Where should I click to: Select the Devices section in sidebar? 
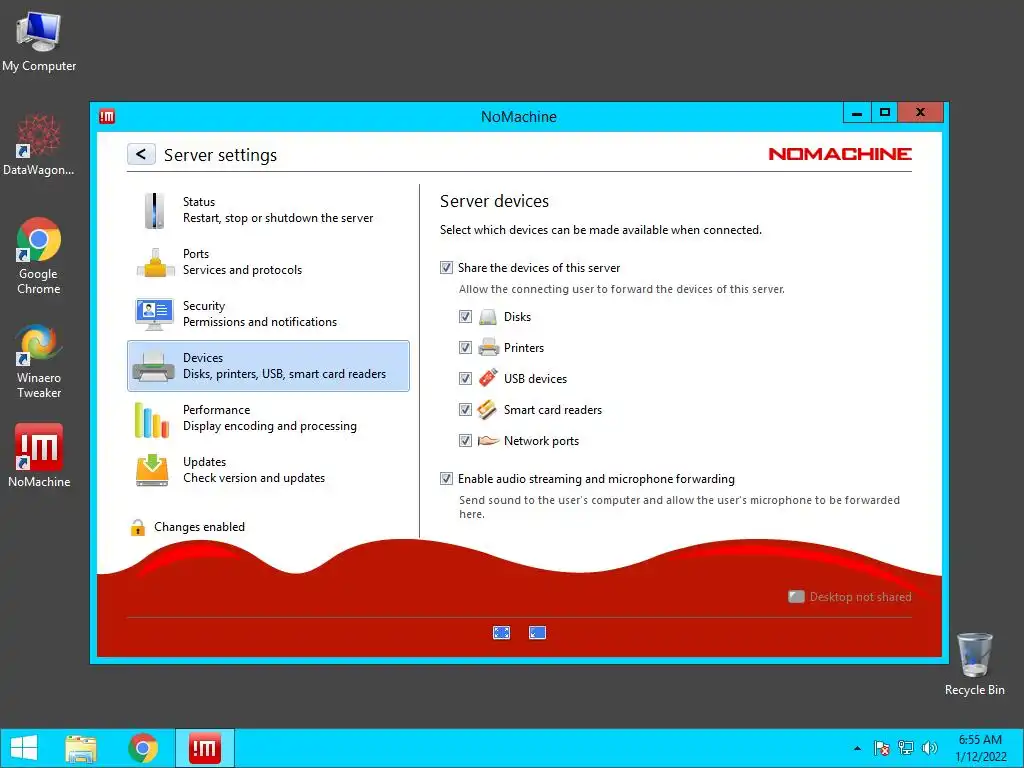point(268,366)
